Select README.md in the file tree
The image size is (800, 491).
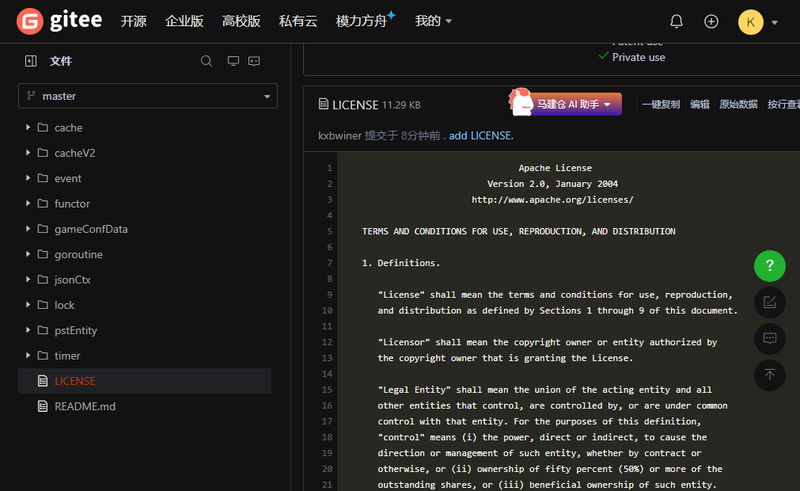pos(85,406)
